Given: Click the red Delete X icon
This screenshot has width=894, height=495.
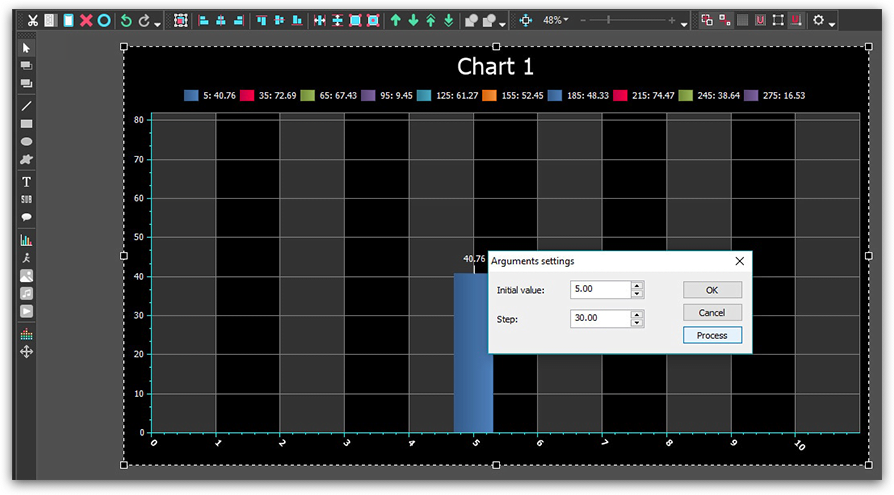Looking at the screenshot, I should coord(86,21).
